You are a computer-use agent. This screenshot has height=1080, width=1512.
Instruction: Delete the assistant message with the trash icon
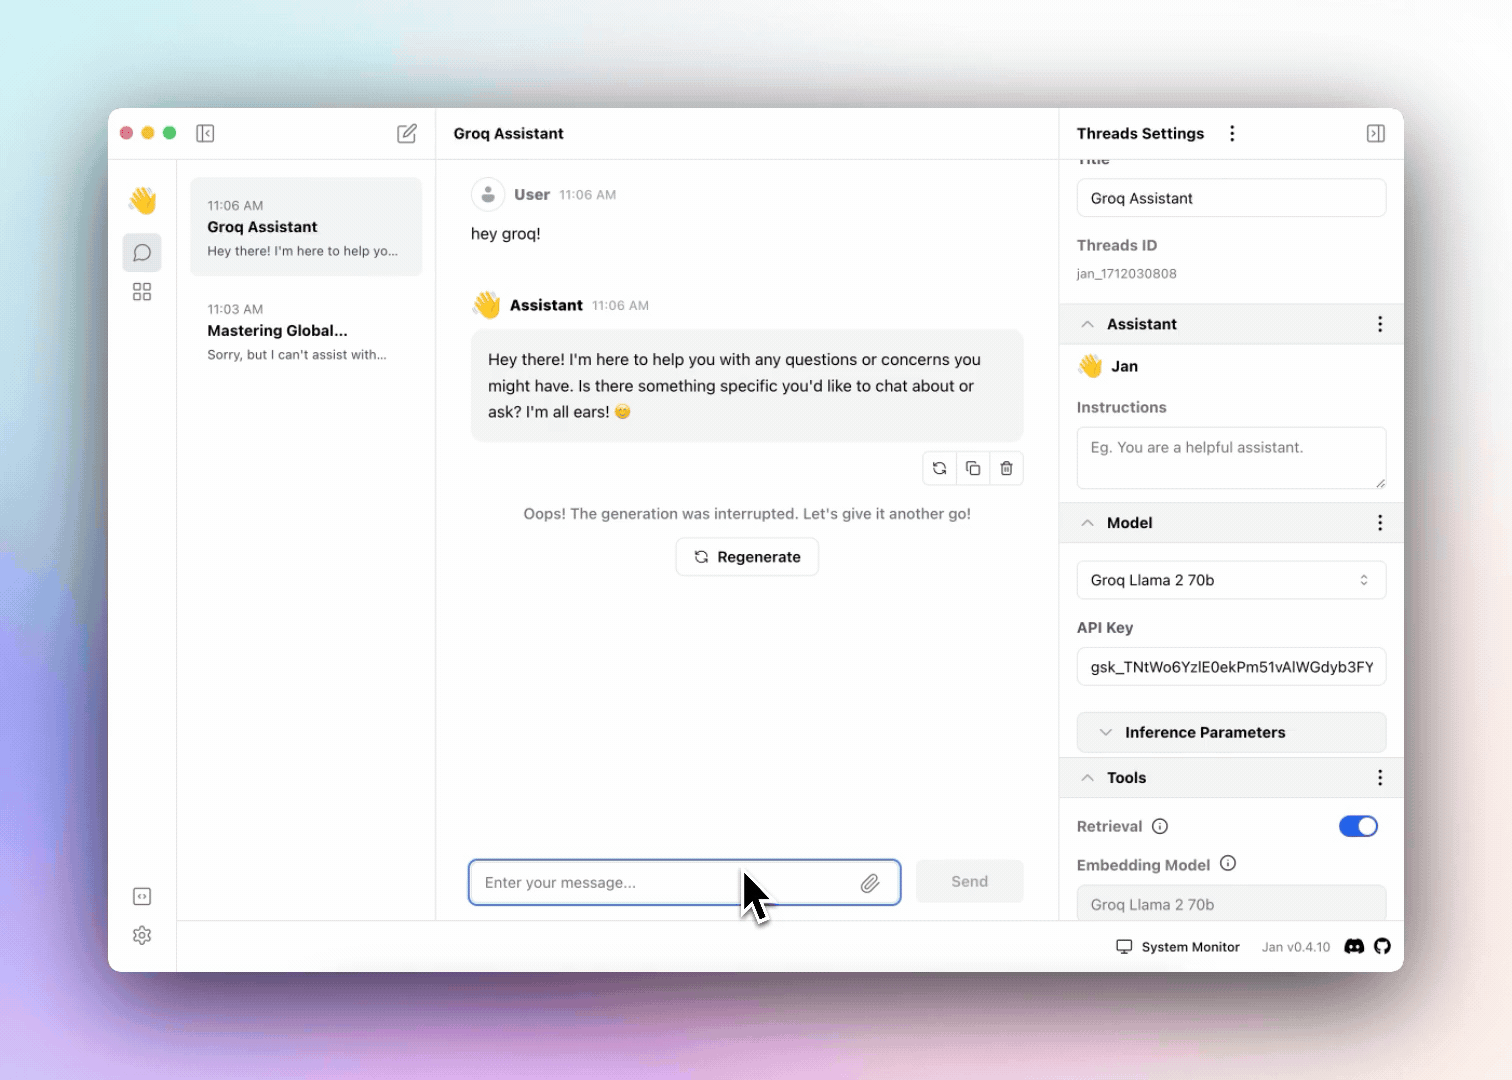click(1006, 468)
